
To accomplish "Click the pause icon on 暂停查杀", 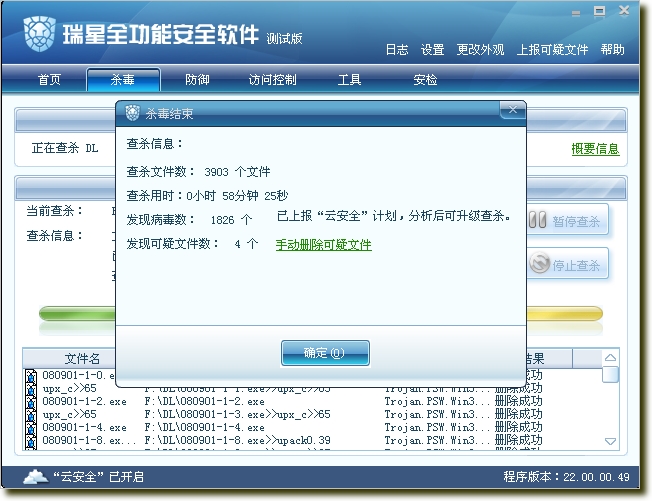I will [x=538, y=220].
